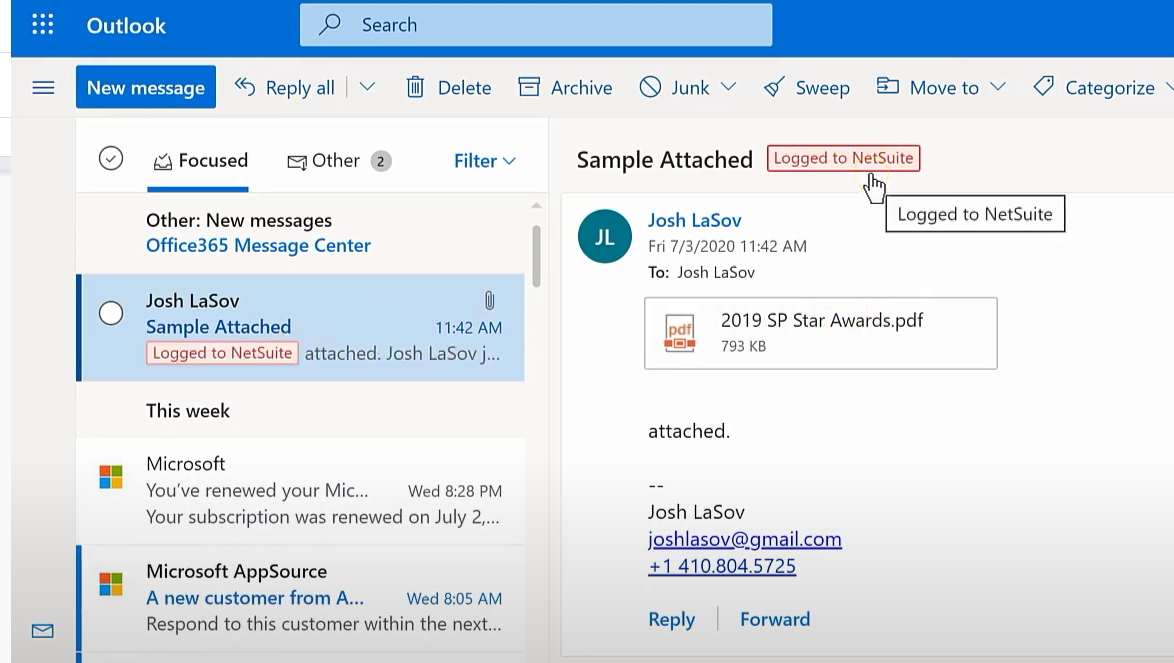Click the Categorize tag icon

1043,87
